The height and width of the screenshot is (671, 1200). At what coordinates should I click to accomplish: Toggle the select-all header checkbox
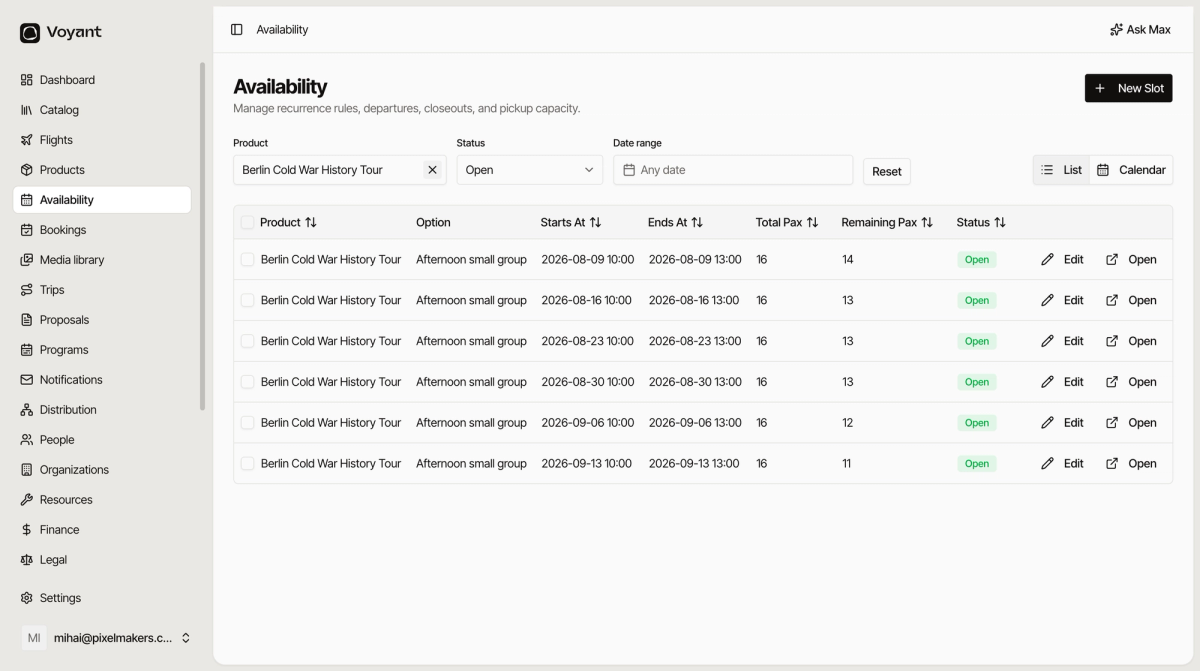click(247, 222)
